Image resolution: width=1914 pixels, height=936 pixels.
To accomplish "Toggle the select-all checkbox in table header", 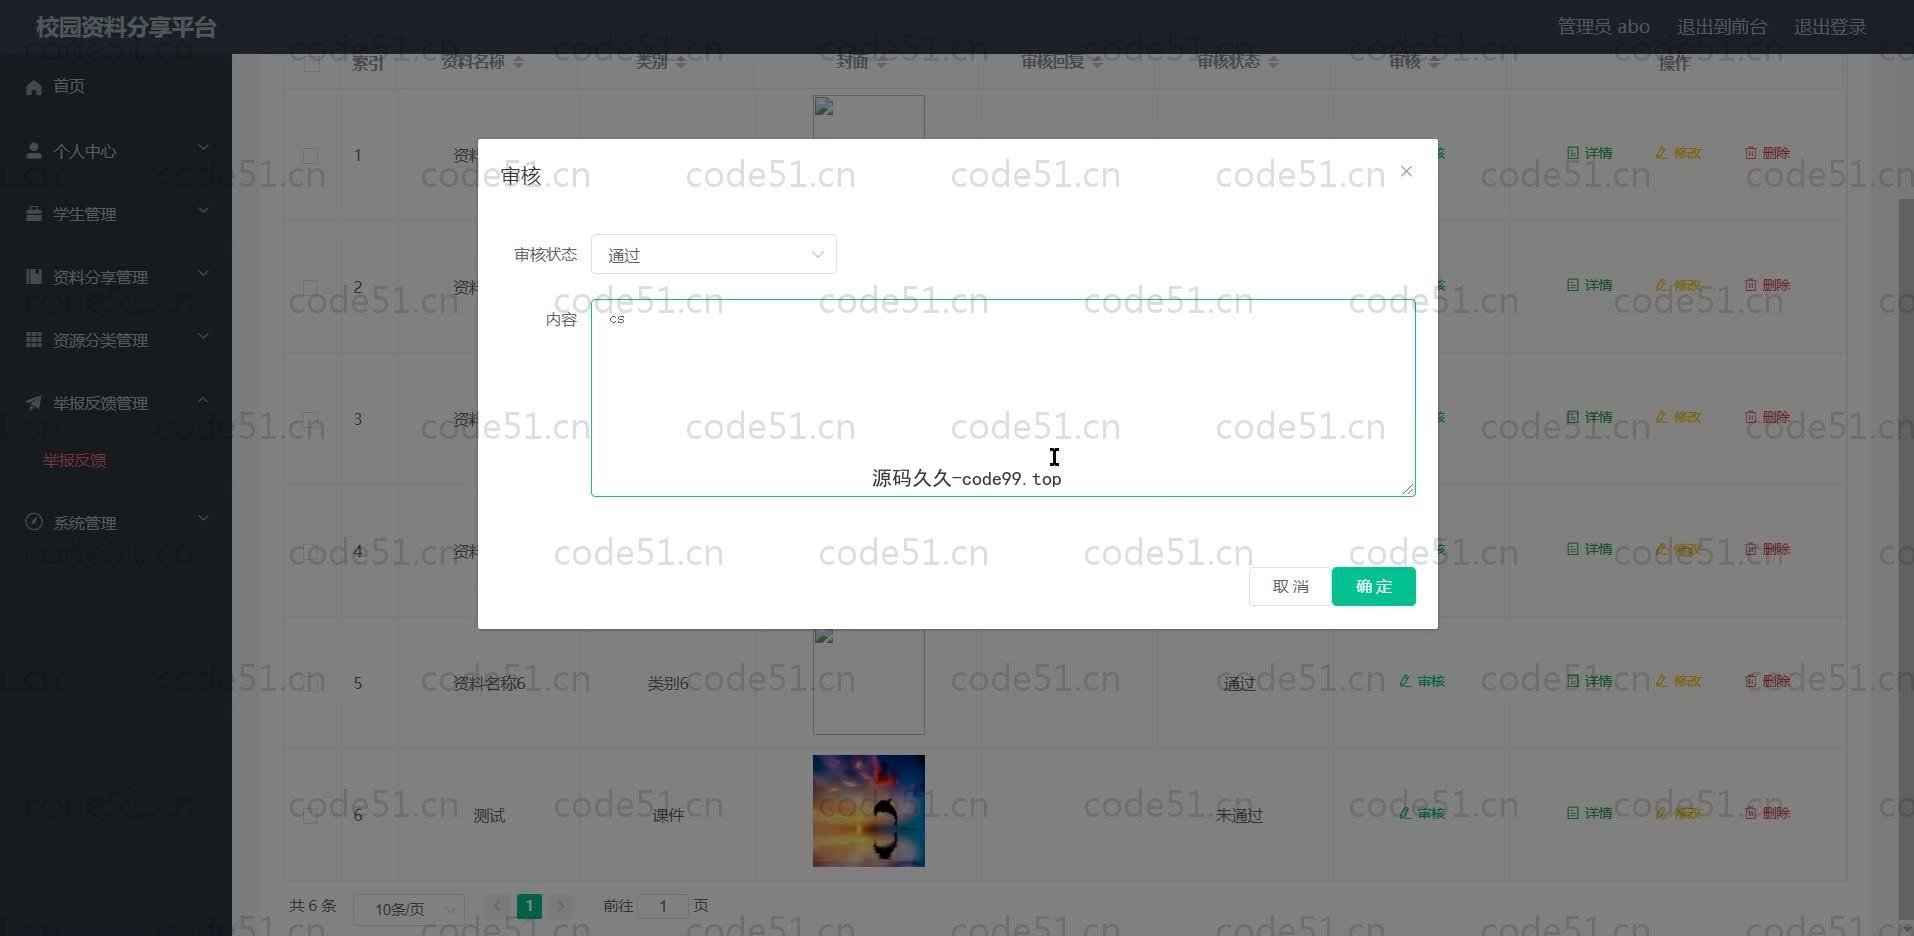I will (312, 63).
